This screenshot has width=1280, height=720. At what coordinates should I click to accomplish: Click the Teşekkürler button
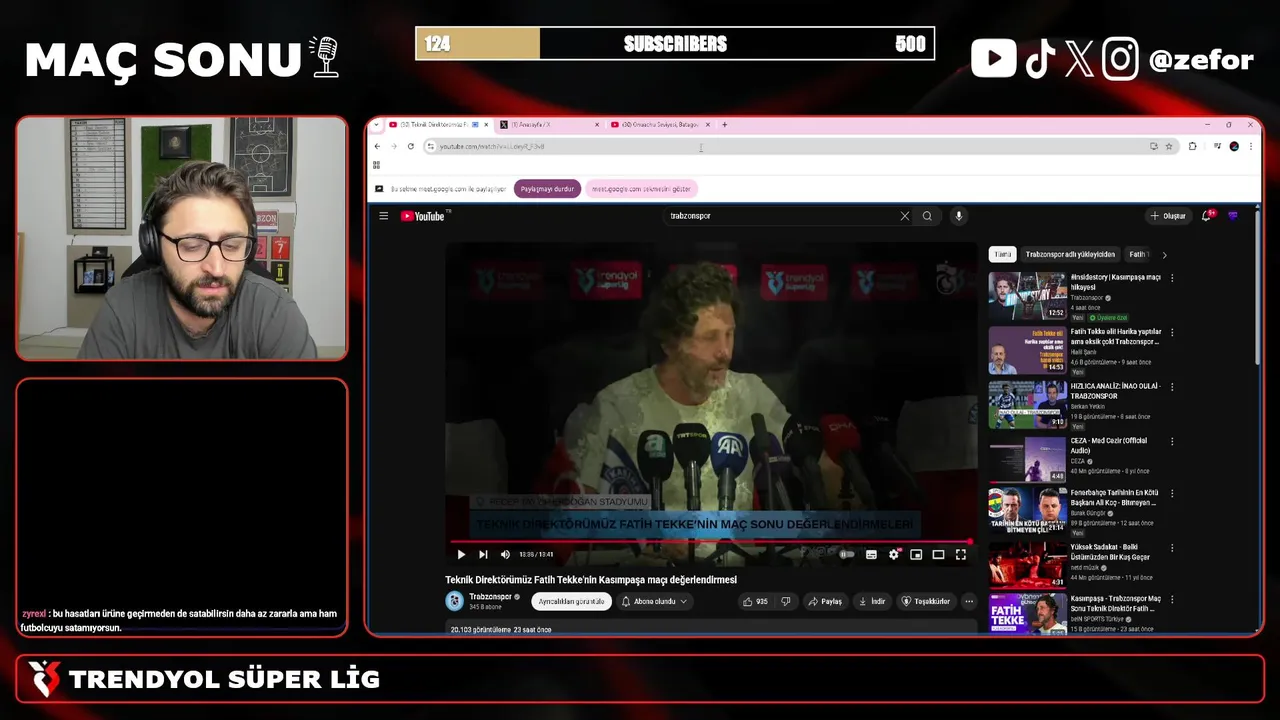tap(926, 601)
